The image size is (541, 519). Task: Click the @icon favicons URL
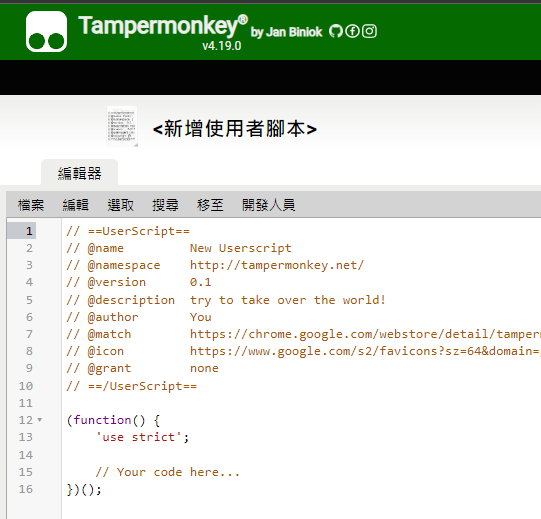(x=365, y=351)
